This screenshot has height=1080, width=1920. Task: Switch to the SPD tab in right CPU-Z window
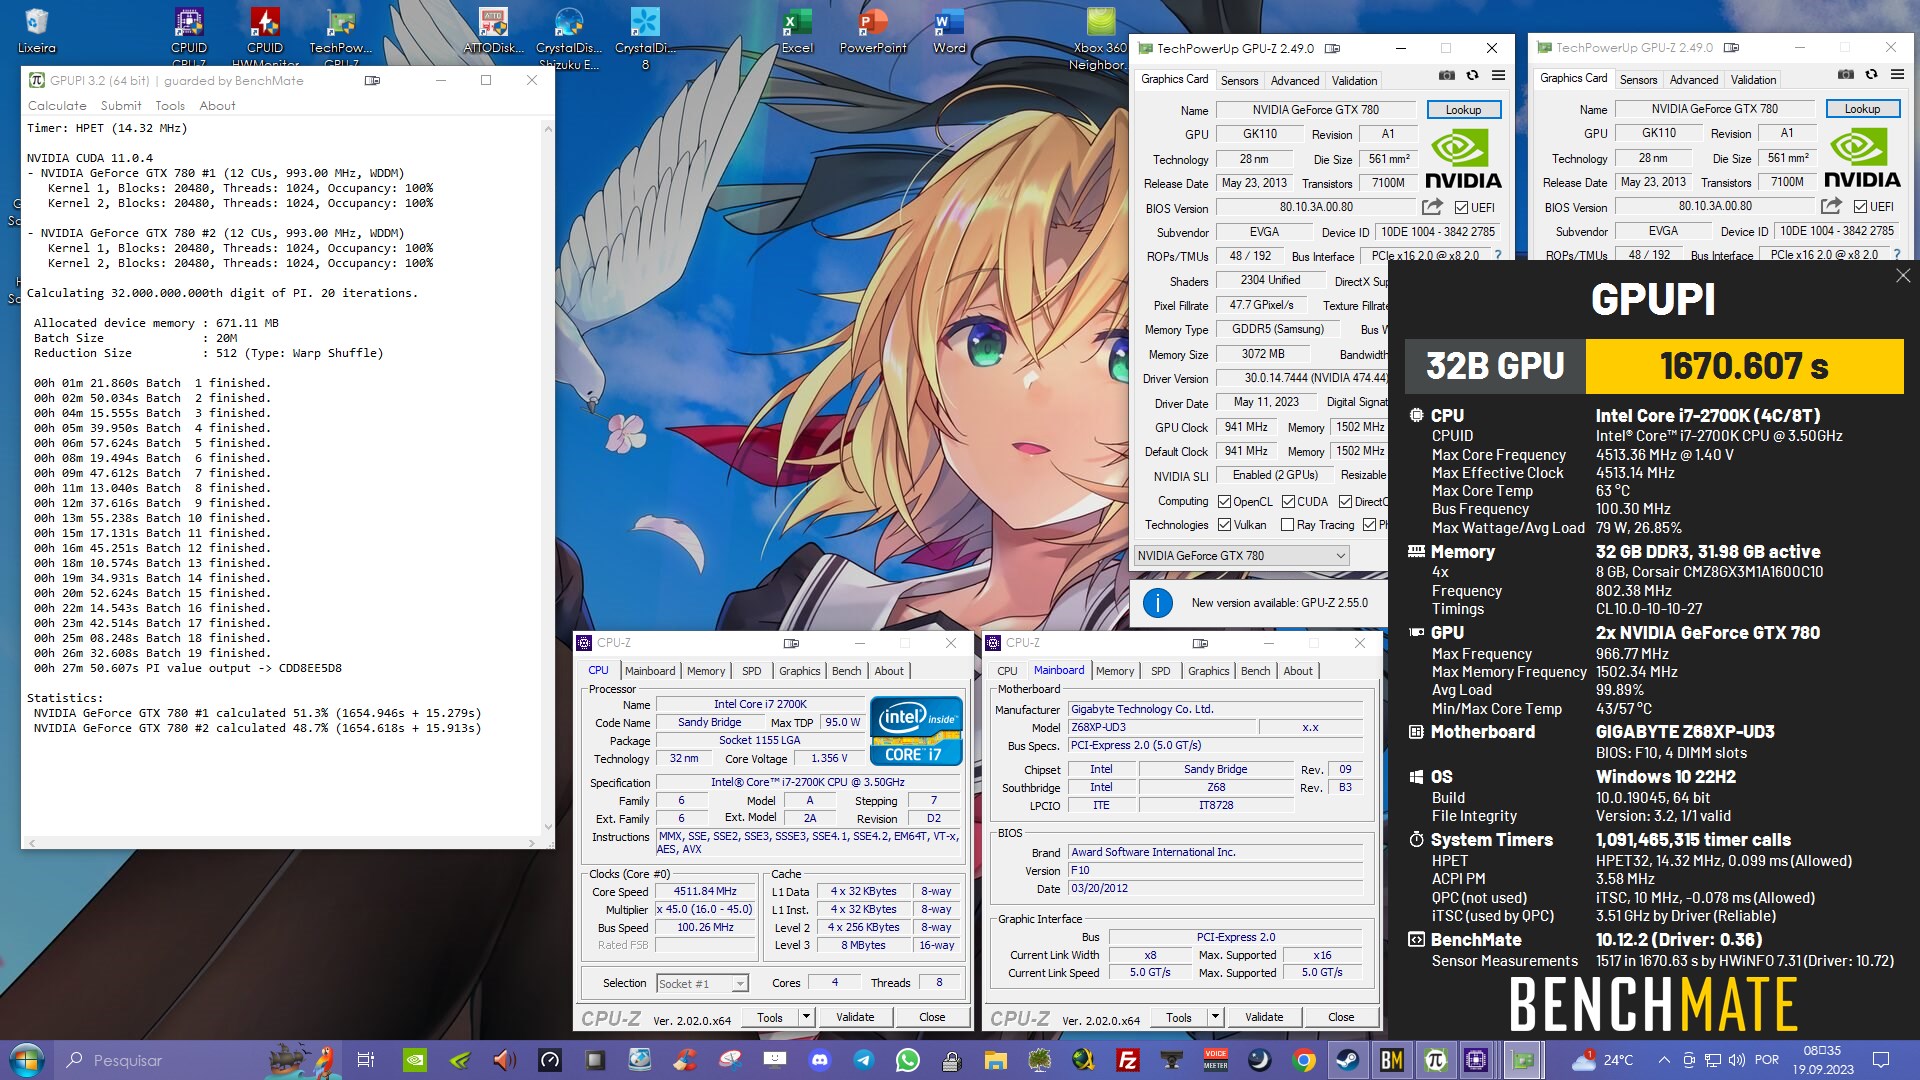click(x=1160, y=671)
